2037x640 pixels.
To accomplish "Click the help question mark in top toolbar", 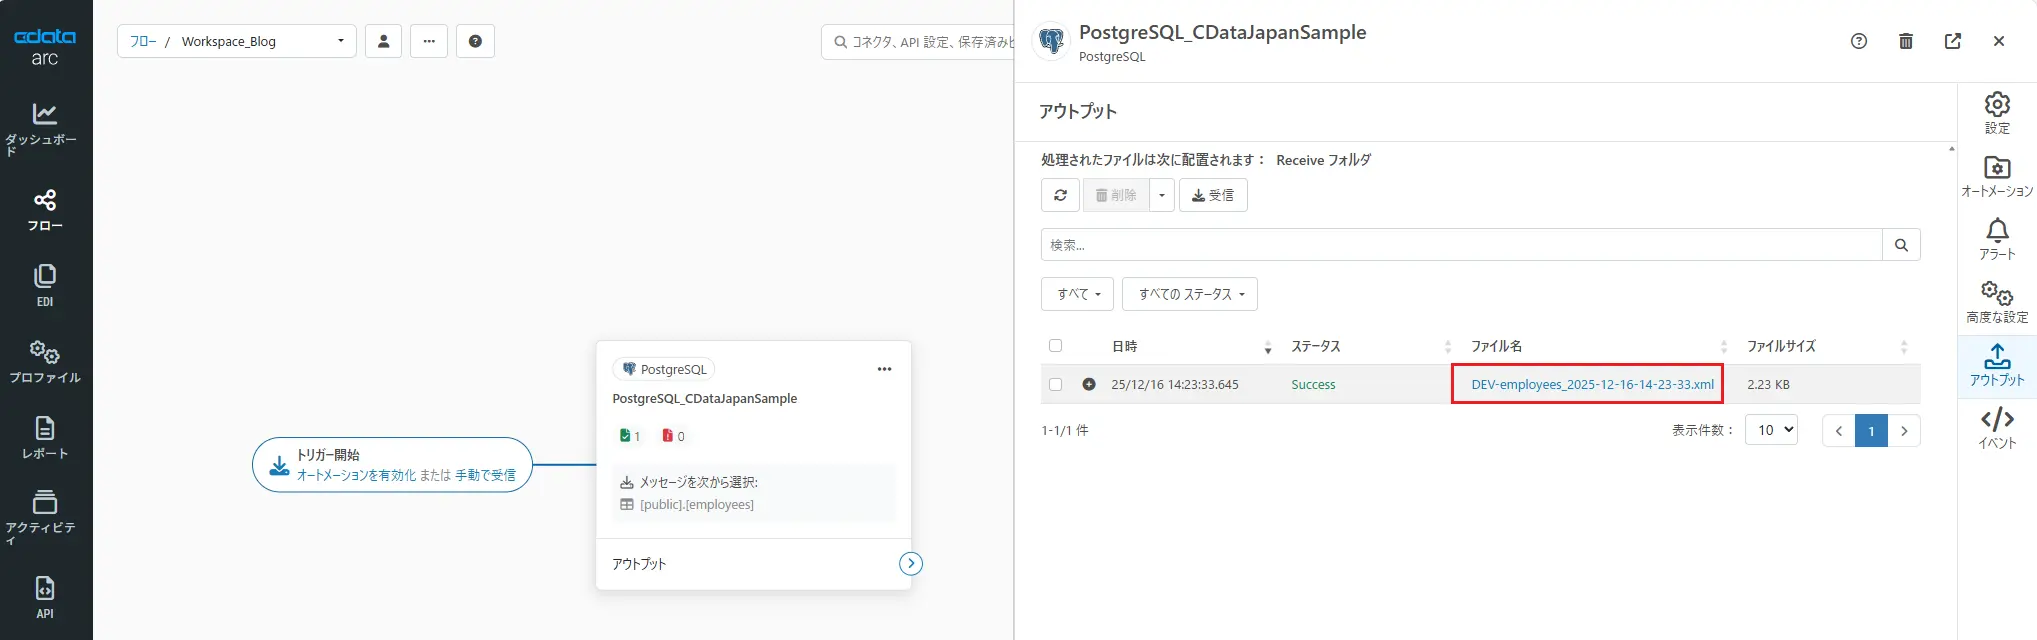I will click(x=475, y=41).
